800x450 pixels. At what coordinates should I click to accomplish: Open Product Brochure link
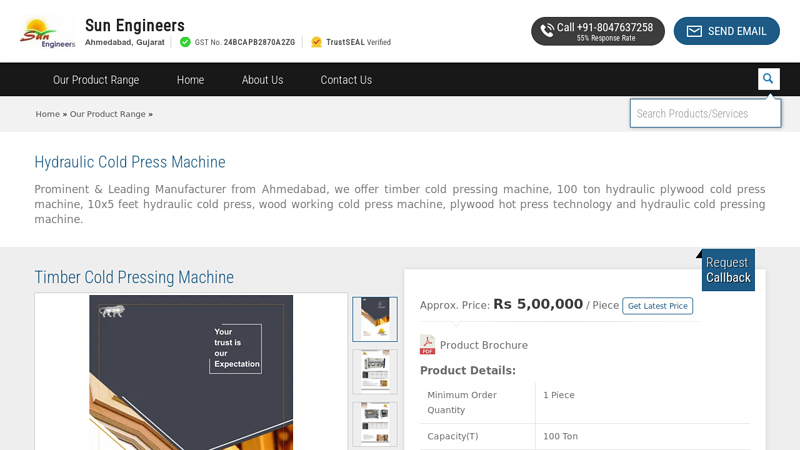(x=484, y=345)
